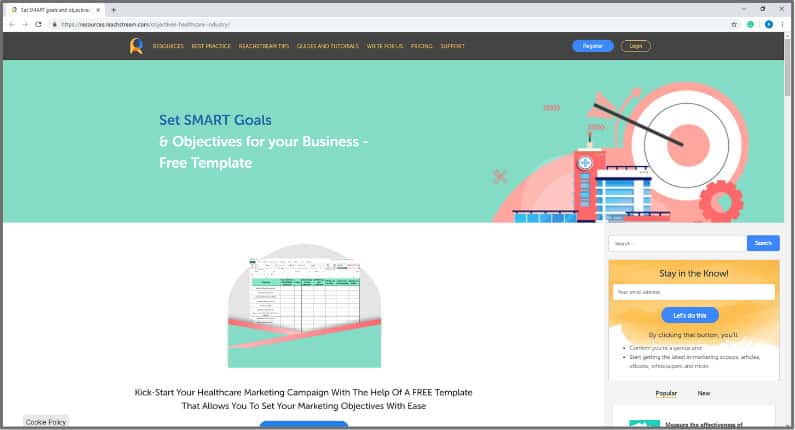The width and height of the screenshot is (795, 430).
Task: Close the Set SMART goals tab
Action: 97,9
